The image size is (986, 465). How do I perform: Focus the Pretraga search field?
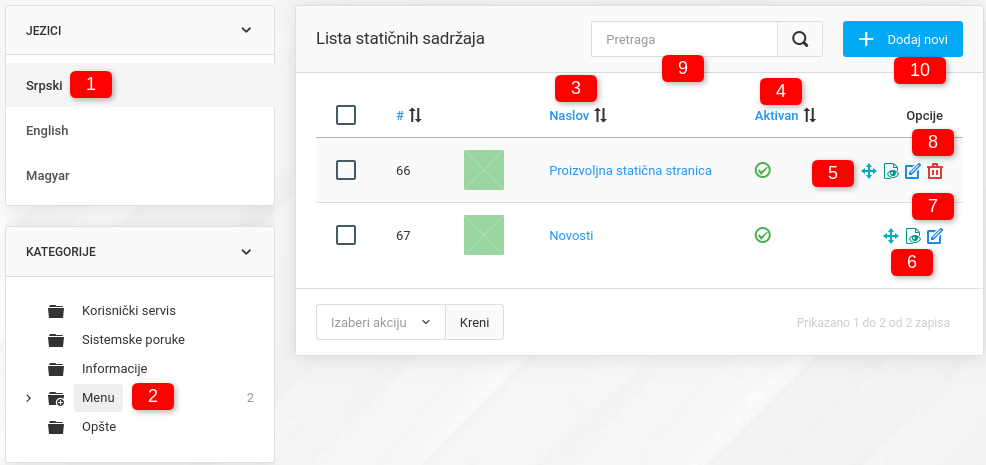[x=684, y=40]
